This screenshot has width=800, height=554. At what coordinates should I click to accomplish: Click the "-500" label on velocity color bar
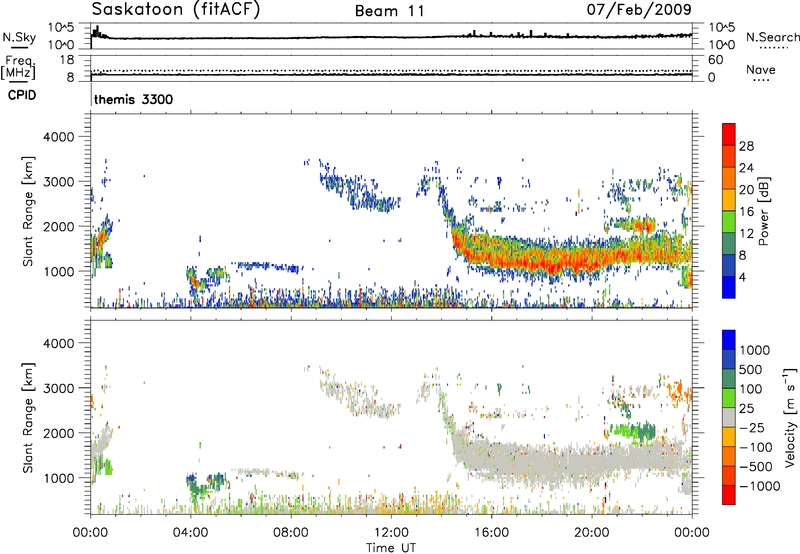click(x=756, y=467)
